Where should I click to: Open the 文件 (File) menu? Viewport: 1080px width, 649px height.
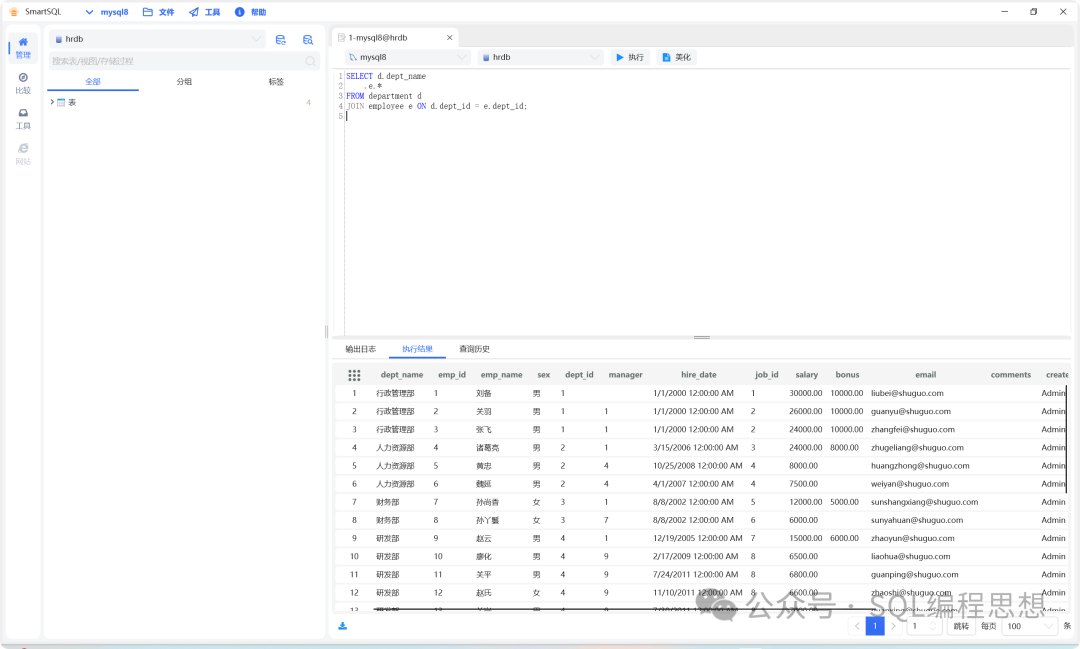(158, 12)
